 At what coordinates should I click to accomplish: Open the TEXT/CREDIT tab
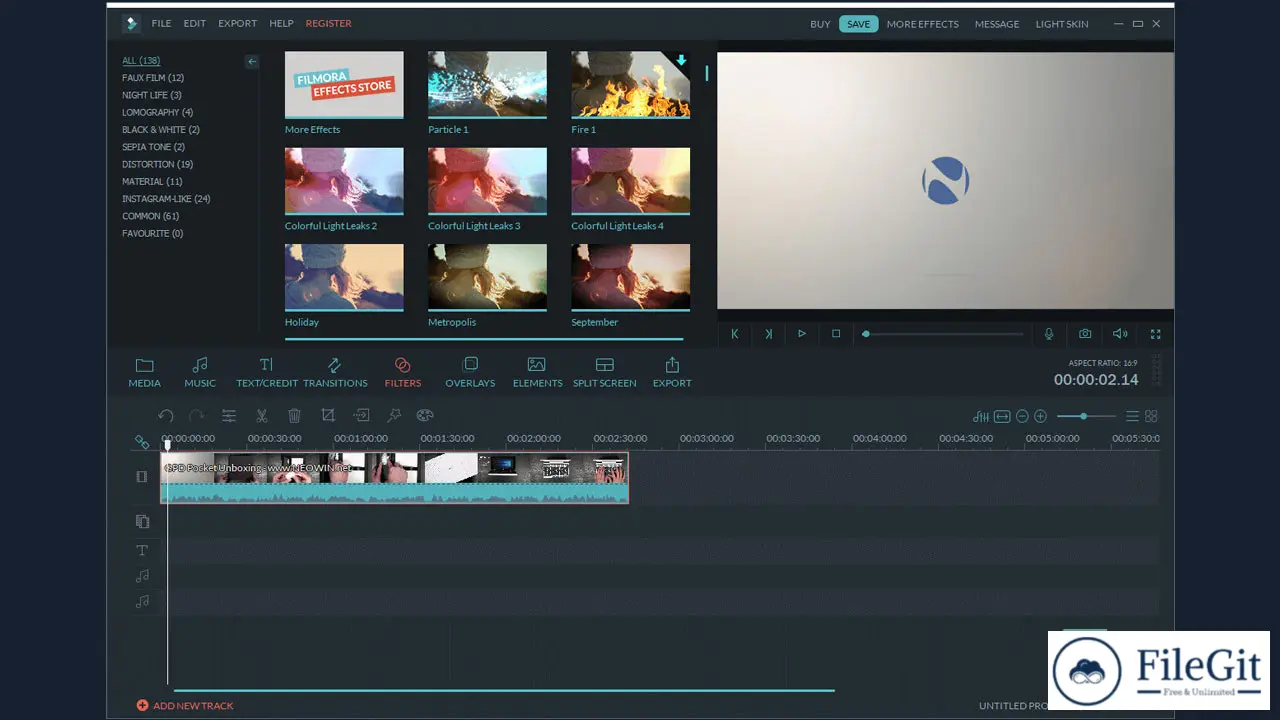267,372
